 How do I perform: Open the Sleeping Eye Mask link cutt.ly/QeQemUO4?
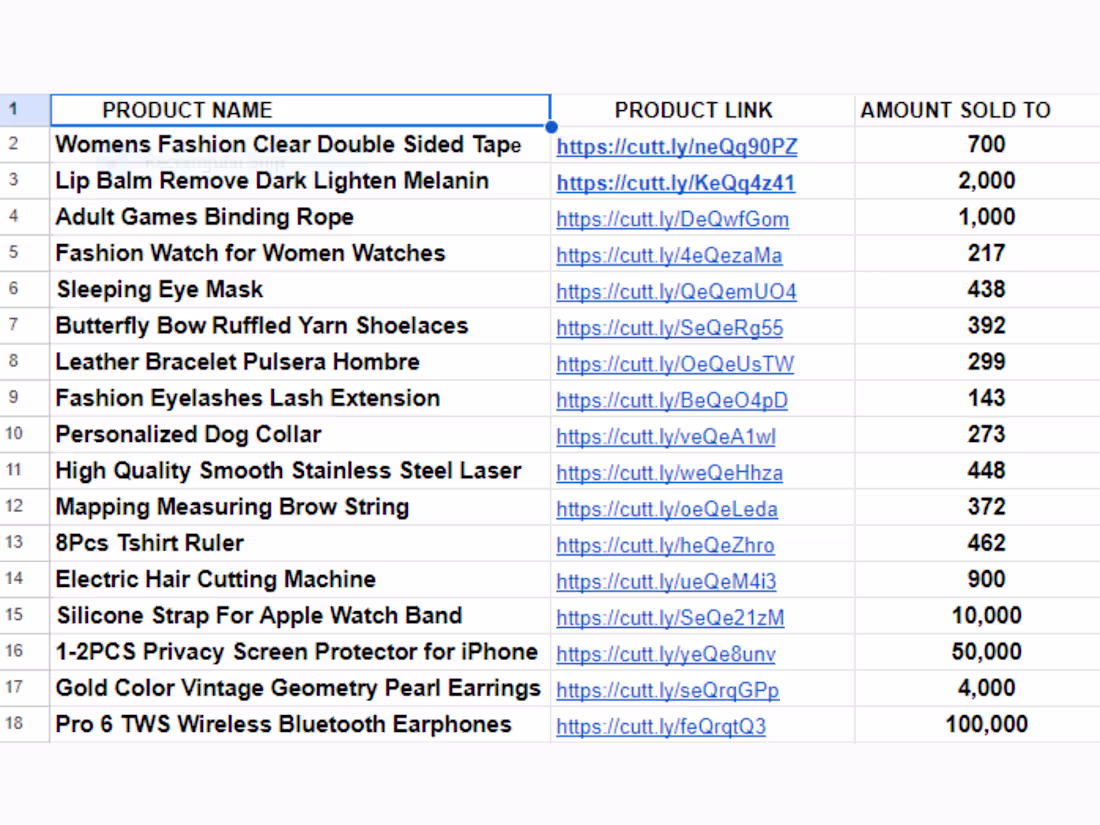(676, 291)
